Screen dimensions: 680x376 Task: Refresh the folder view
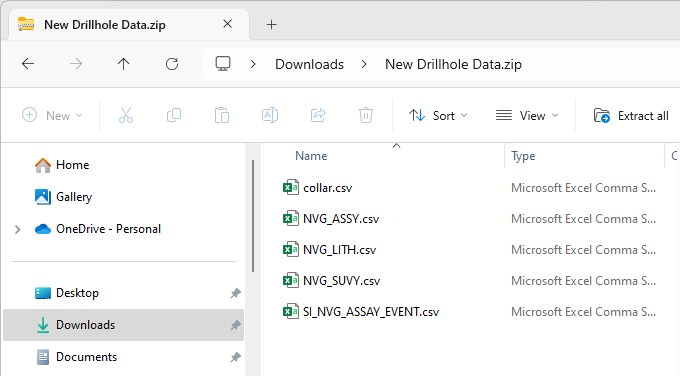pyautogui.click(x=172, y=64)
